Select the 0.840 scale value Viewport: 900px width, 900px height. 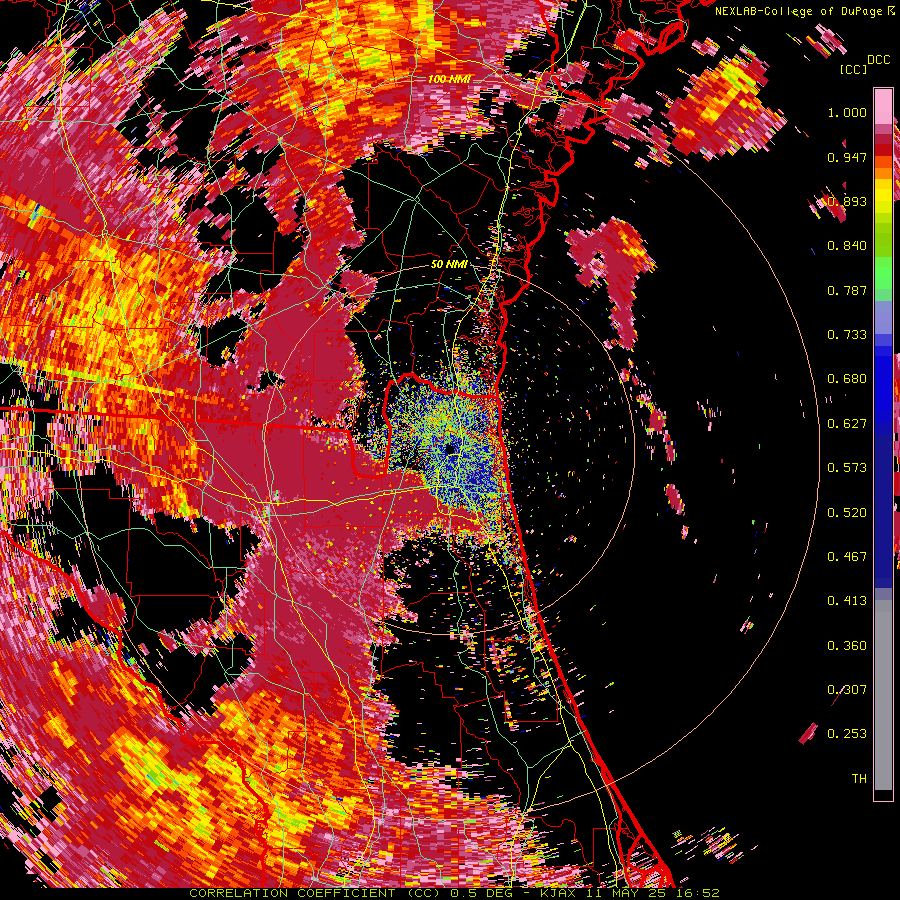[x=847, y=246]
